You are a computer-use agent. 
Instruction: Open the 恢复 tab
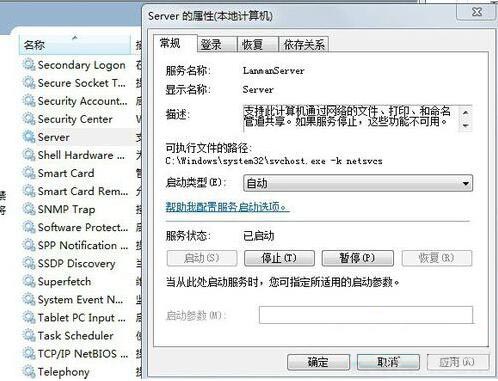pyautogui.click(x=257, y=44)
